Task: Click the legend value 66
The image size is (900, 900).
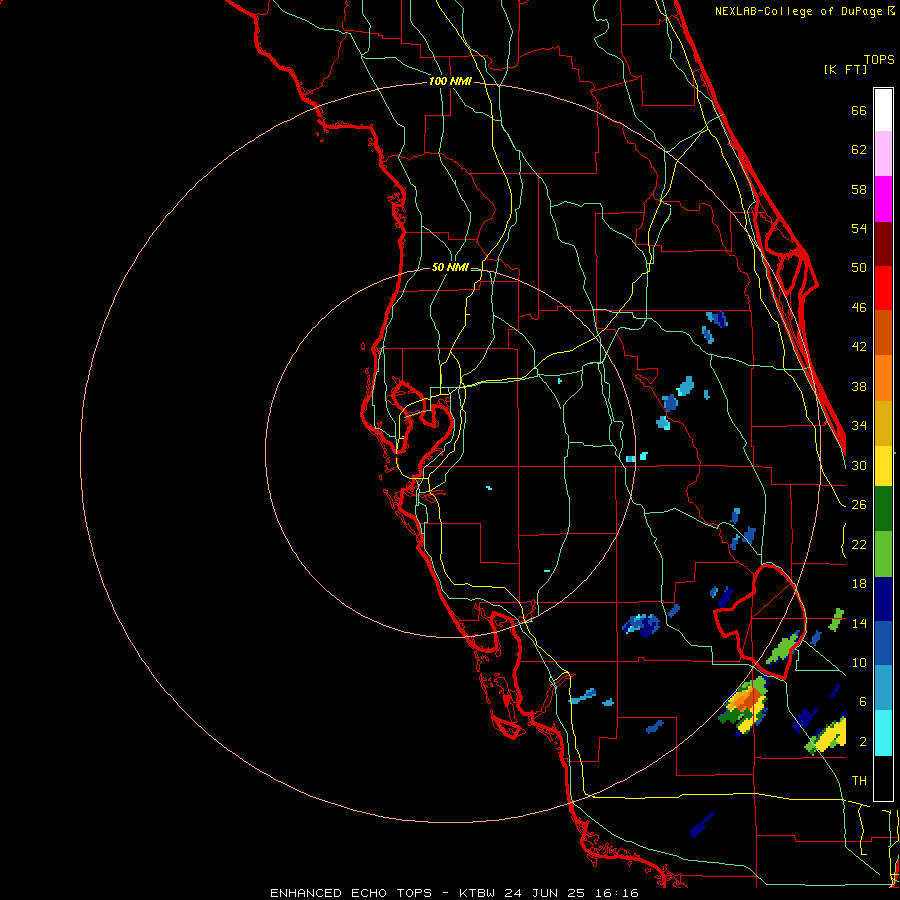Action: coord(859,110)
